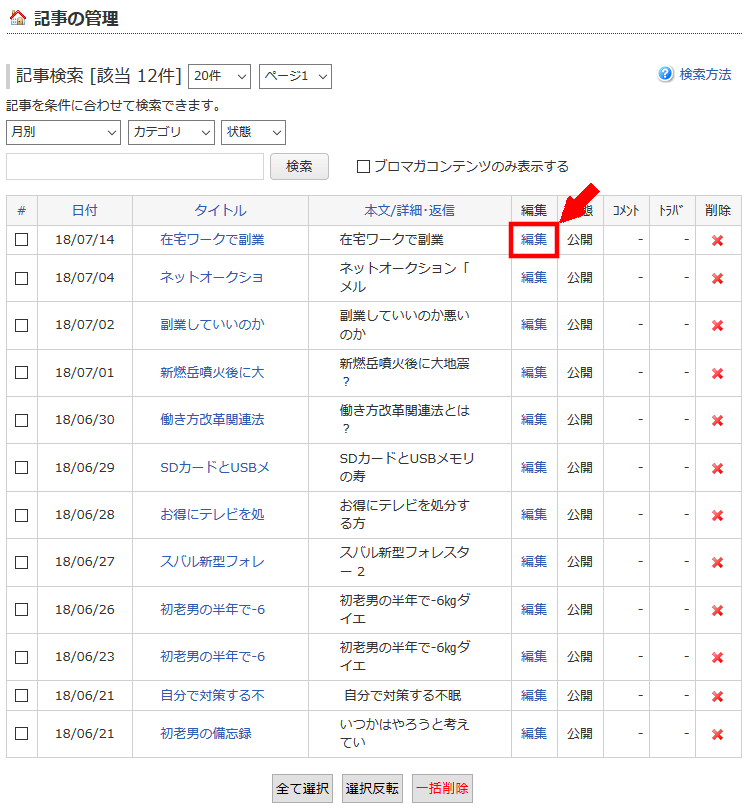Tick the checkbox for 18/06/30 article
748x811 pixels.
click(22, 420)
